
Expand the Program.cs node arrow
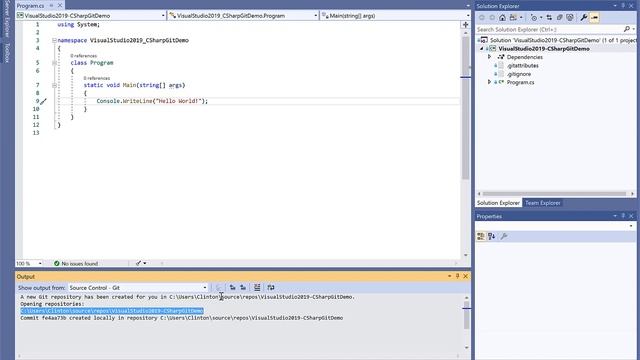click(x=489, y=82)
